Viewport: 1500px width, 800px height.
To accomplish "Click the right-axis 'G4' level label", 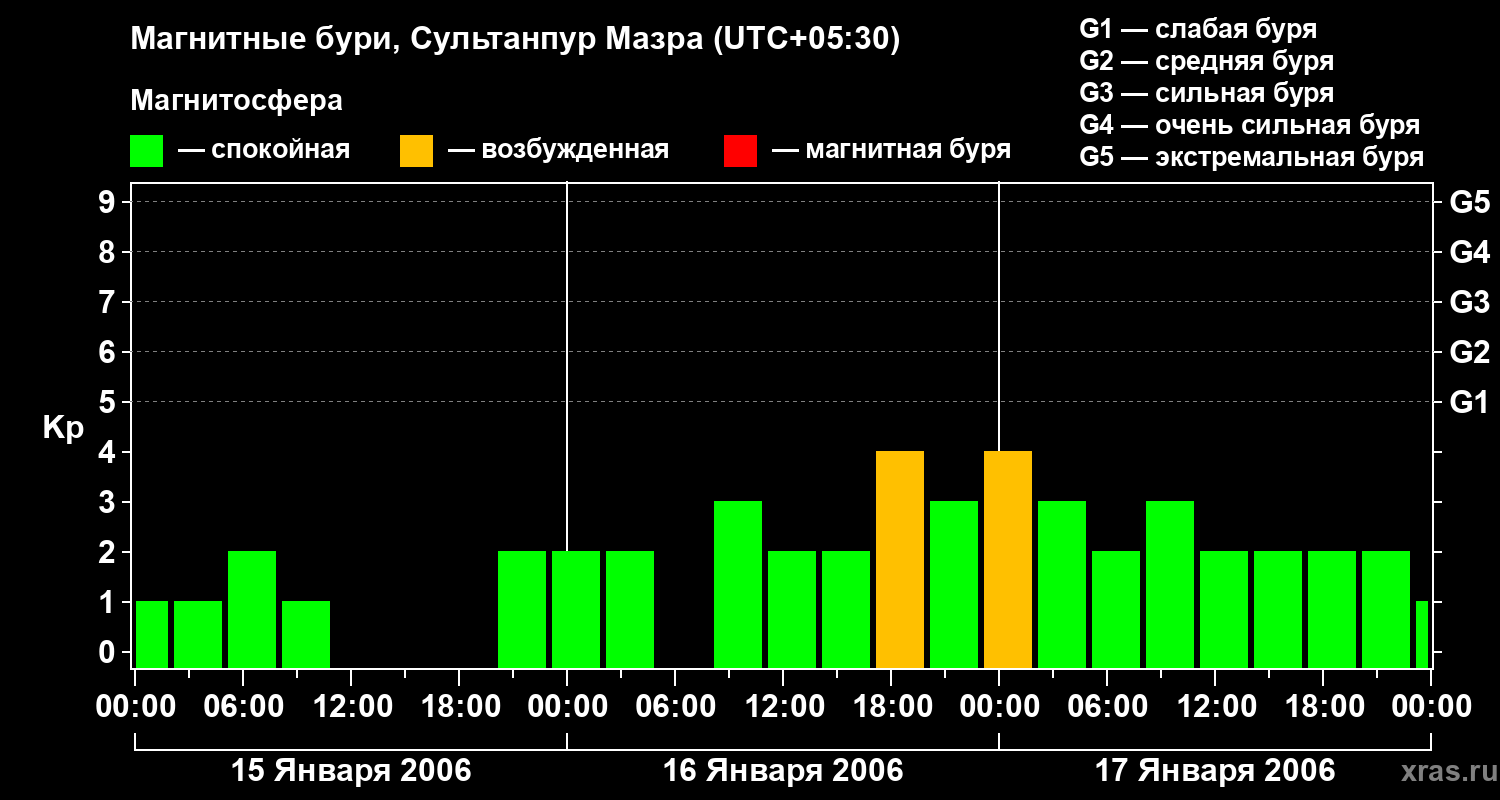I will (1470, 253).
